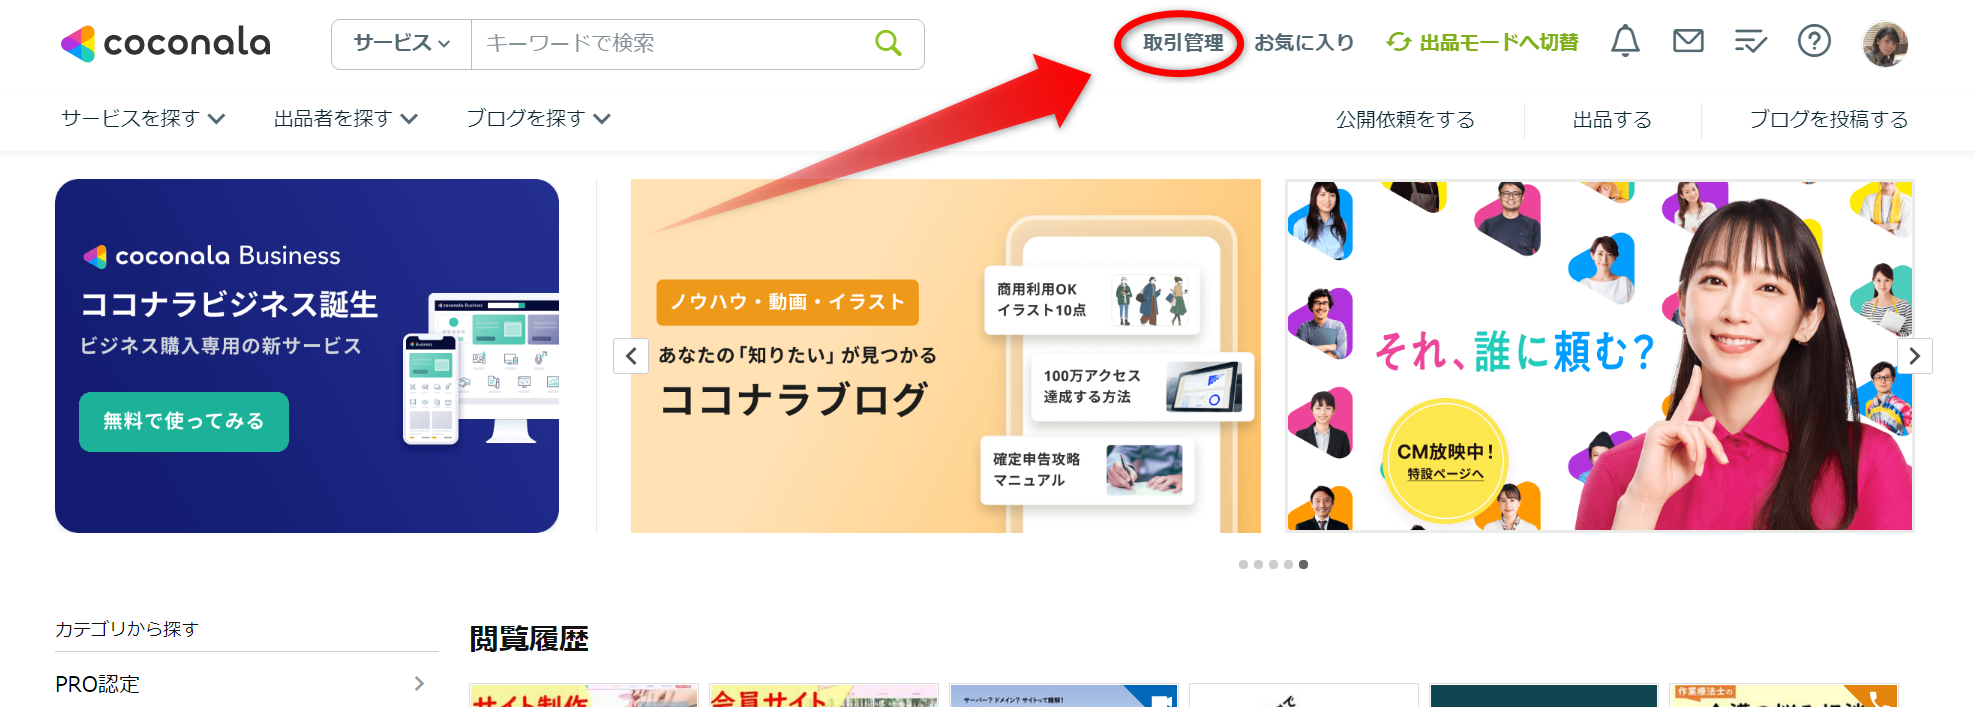Click the ノウハウ・動画・イラスト orange tag
This screenshot has width=1974, height=707.
click(787, 302)
